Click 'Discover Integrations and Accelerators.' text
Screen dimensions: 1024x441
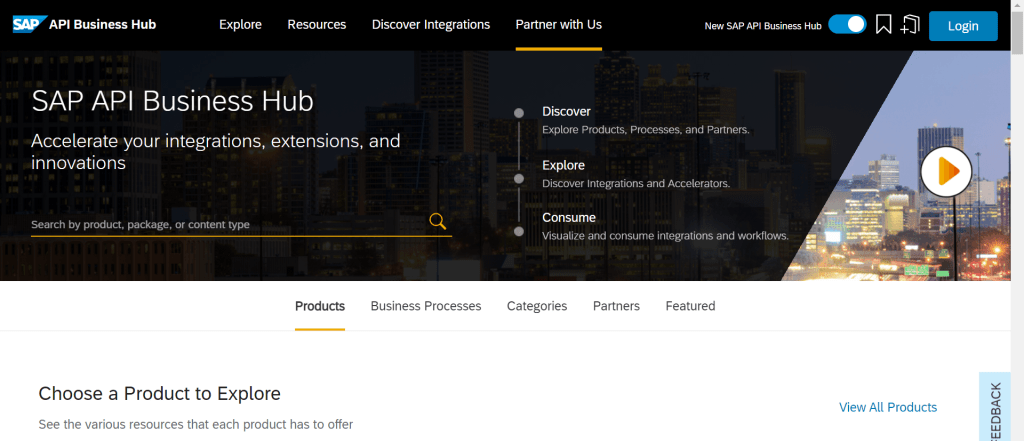pyautogui.click(x=636, y=184)
